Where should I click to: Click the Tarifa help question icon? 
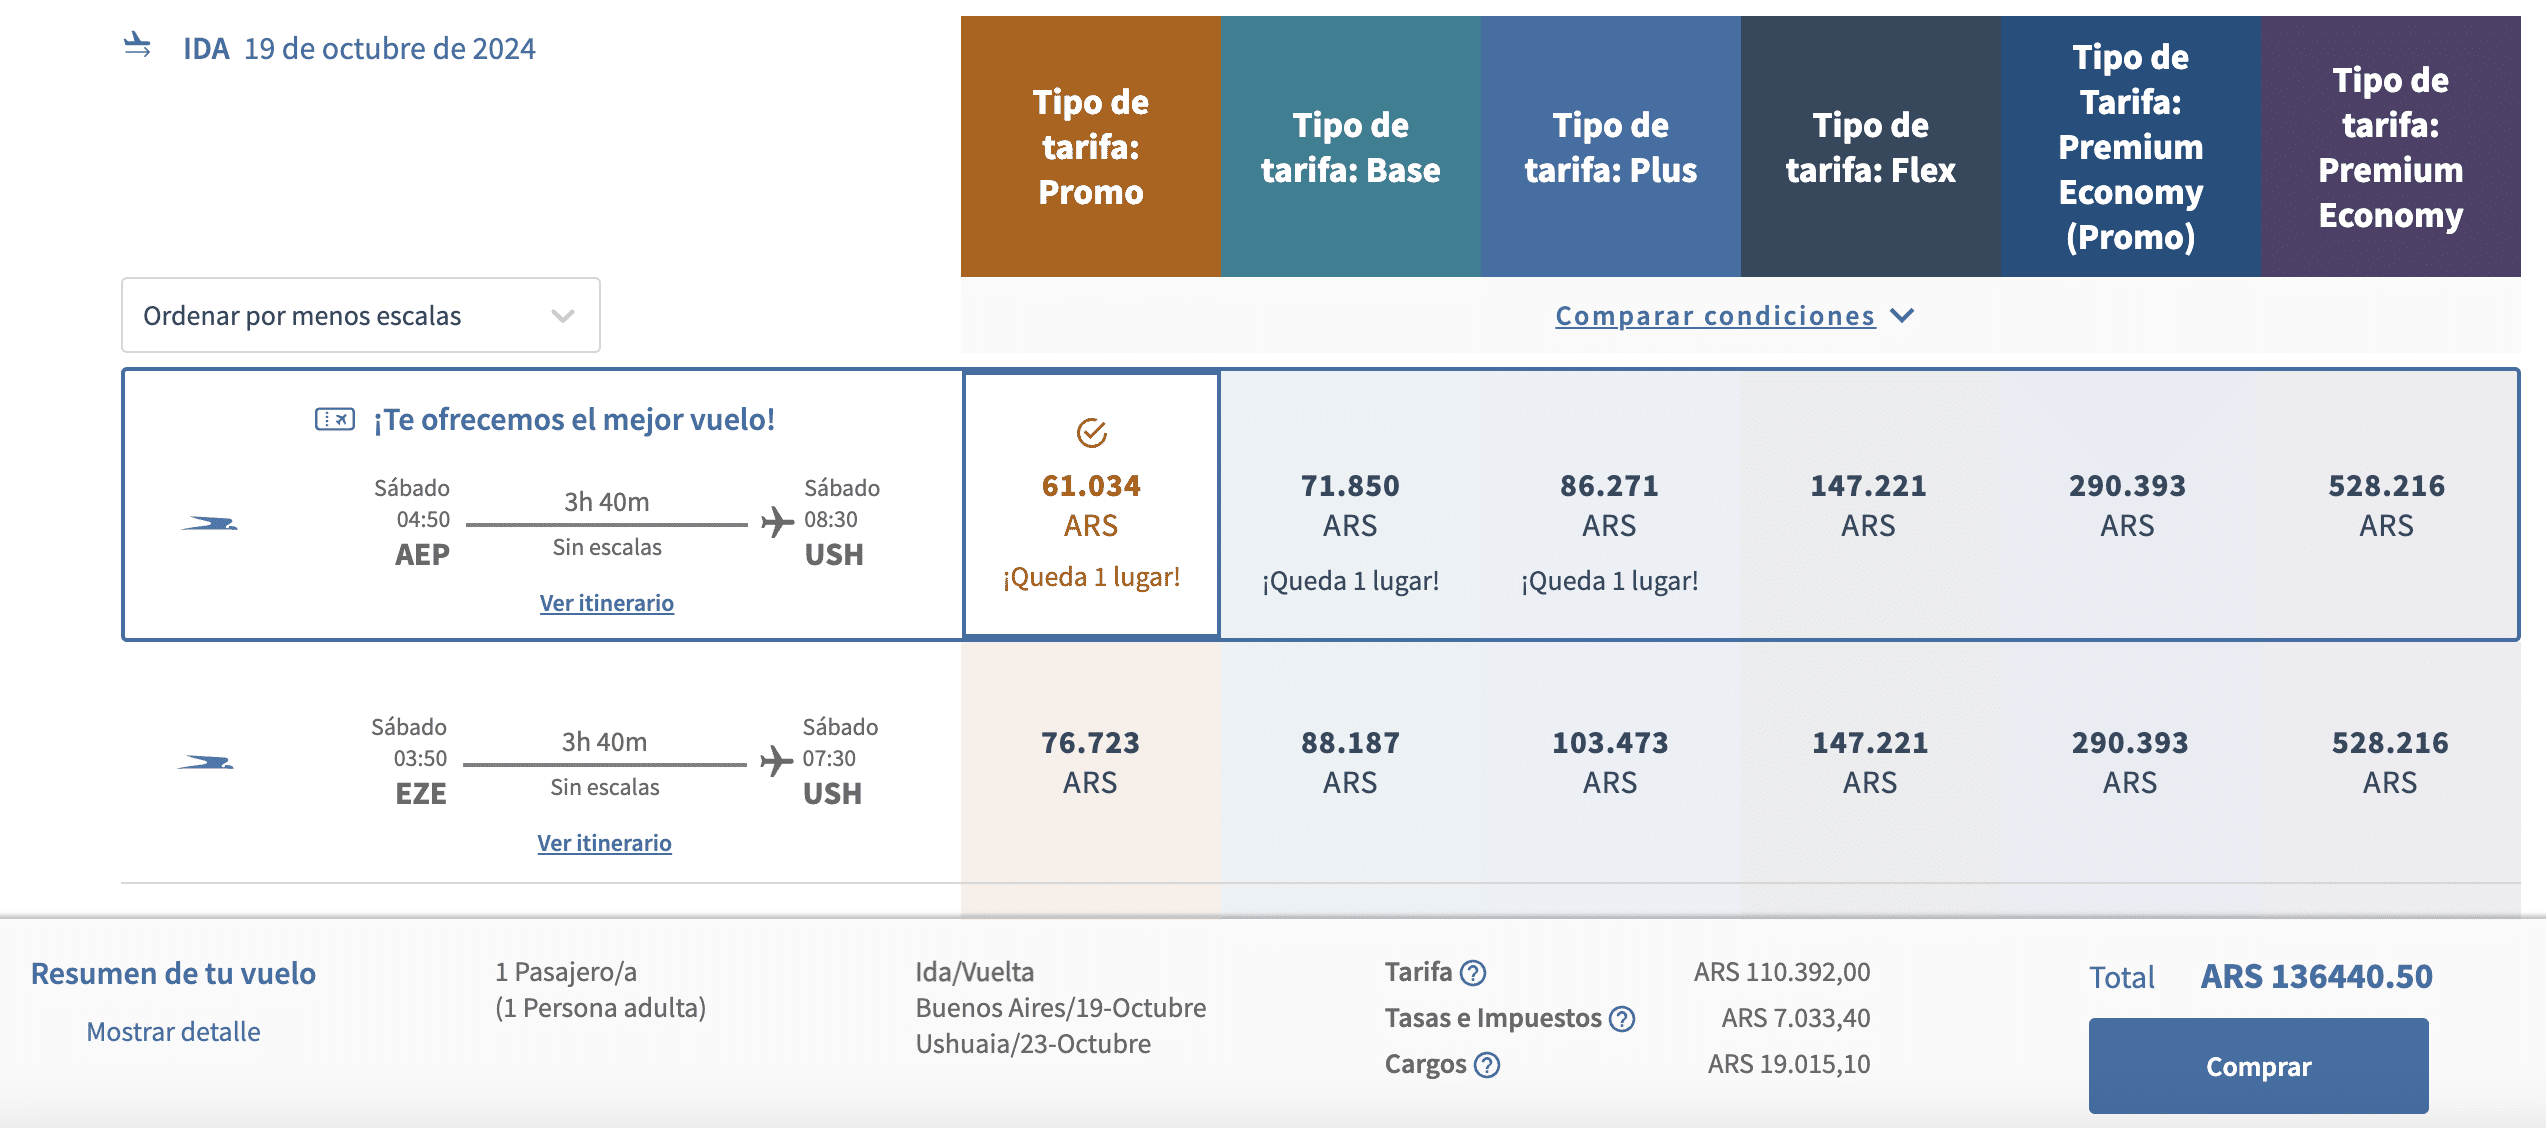(1473, 972)
